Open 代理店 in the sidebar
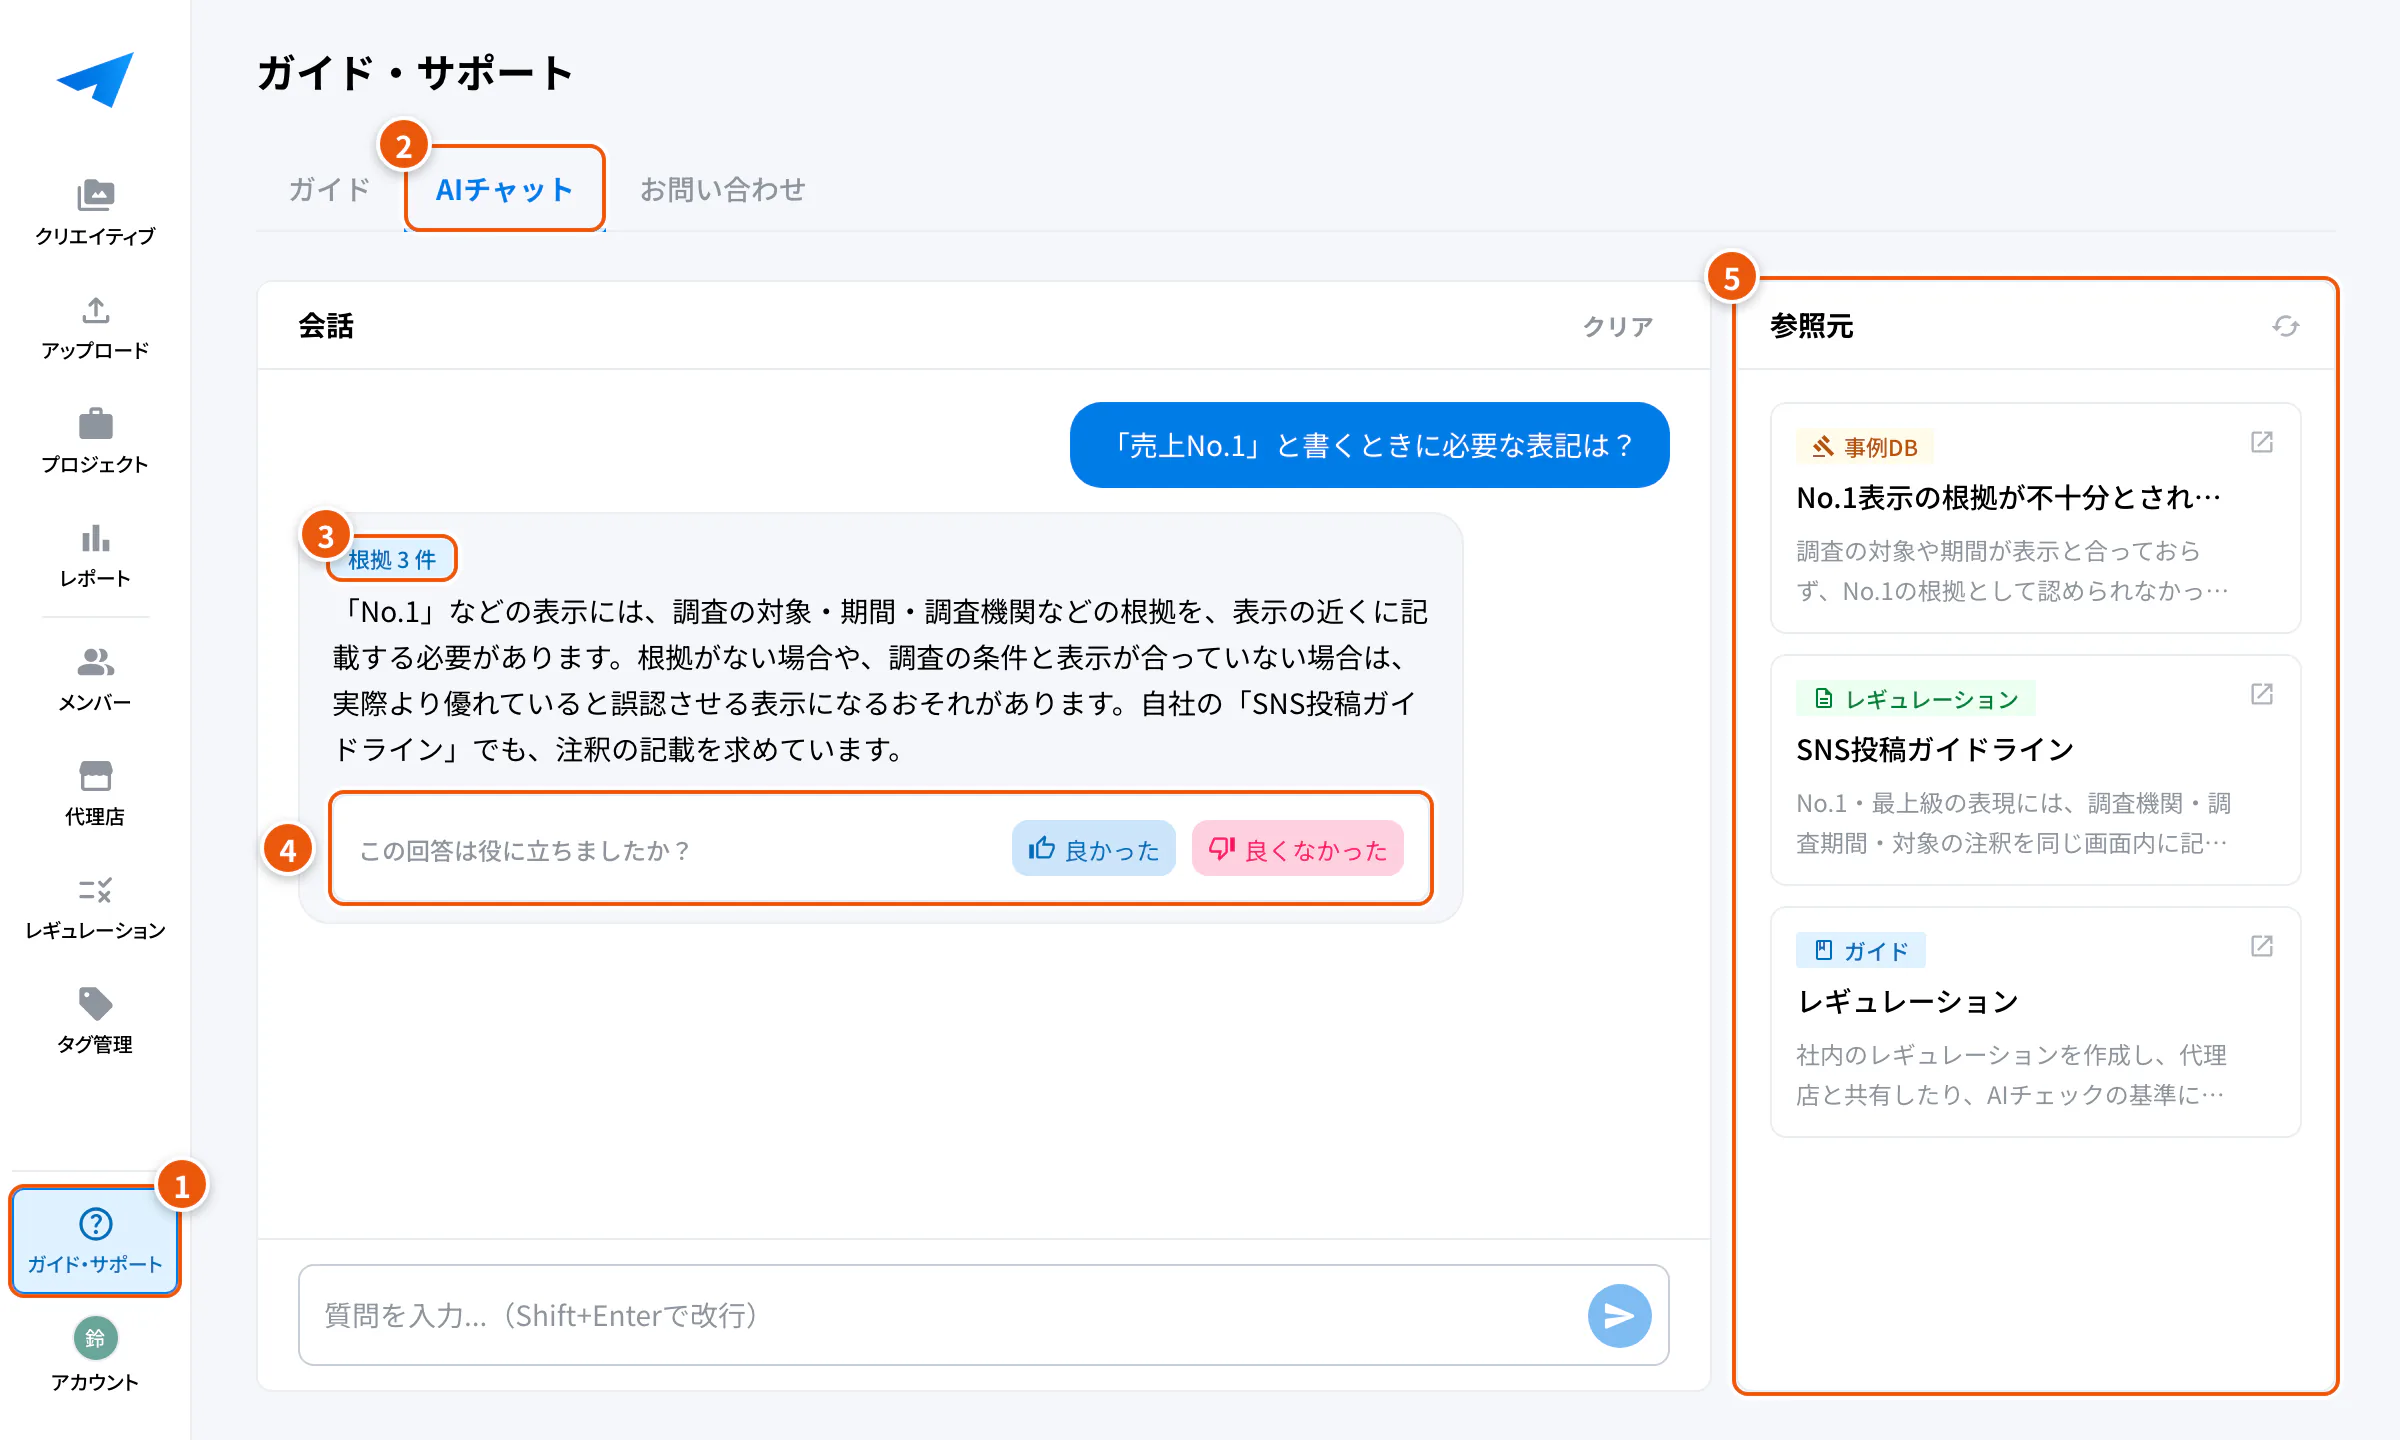Image resolution: width=2400 pixels, height=1440 pixels. pos(95,793)
